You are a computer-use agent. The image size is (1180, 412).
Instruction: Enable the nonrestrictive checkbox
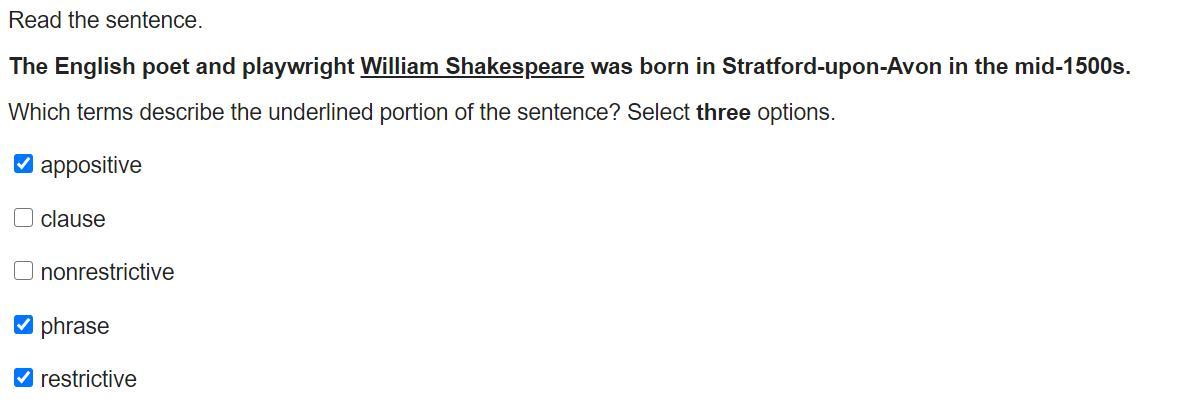24,271
